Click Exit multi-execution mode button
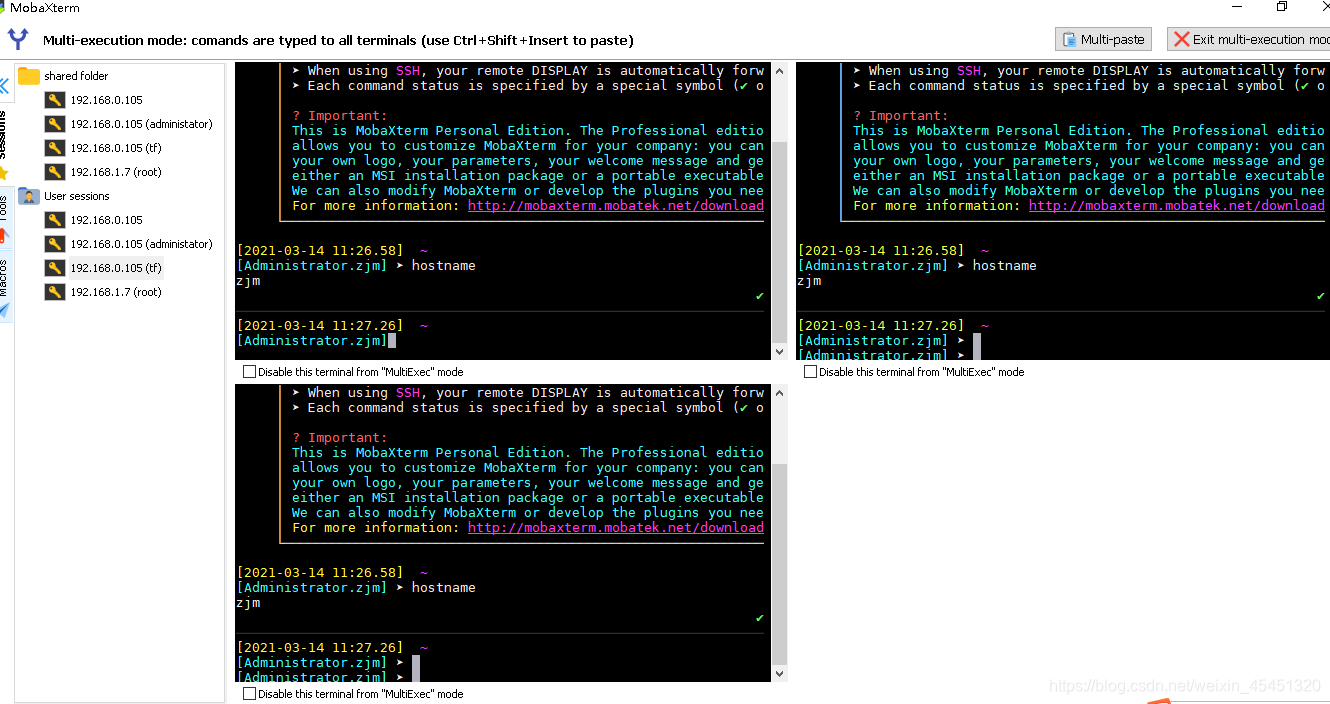The width and height of the screenshot is (1330, 704). tap(1249, 39)
